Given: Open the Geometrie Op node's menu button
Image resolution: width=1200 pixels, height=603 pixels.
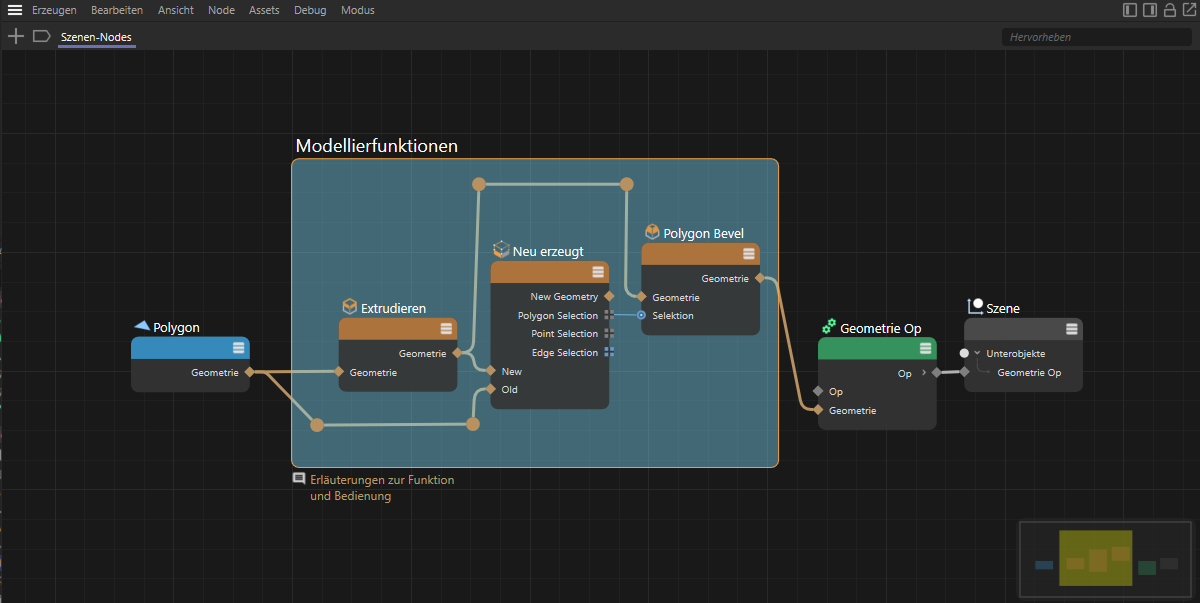Looking at the screenshot, I should point(926,348).
